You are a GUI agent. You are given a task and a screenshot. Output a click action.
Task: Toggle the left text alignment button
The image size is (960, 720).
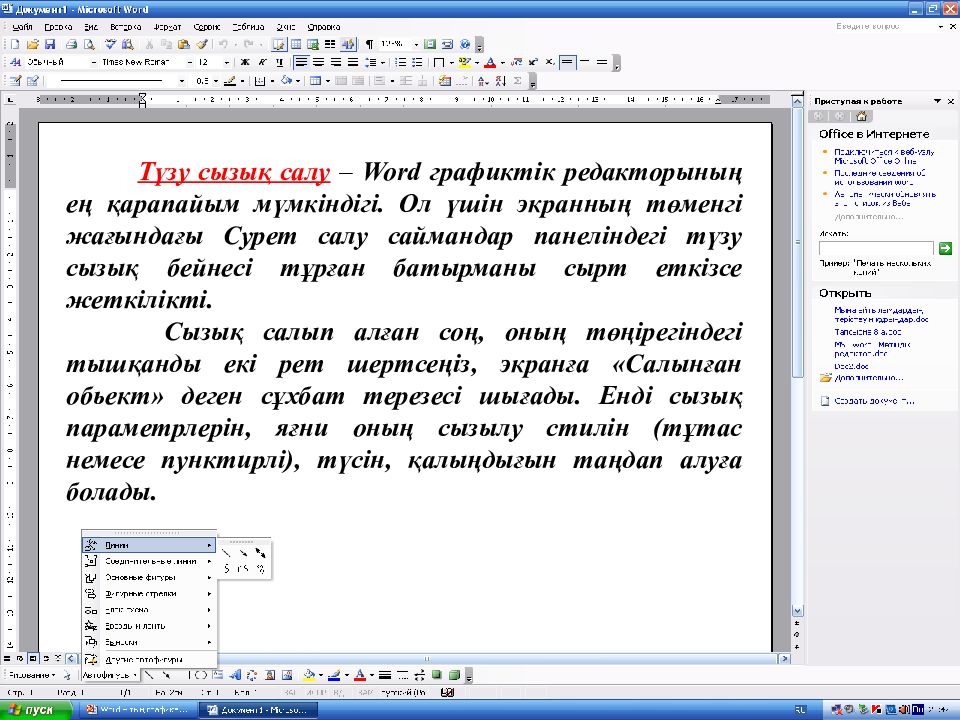(x=301, y=62)
